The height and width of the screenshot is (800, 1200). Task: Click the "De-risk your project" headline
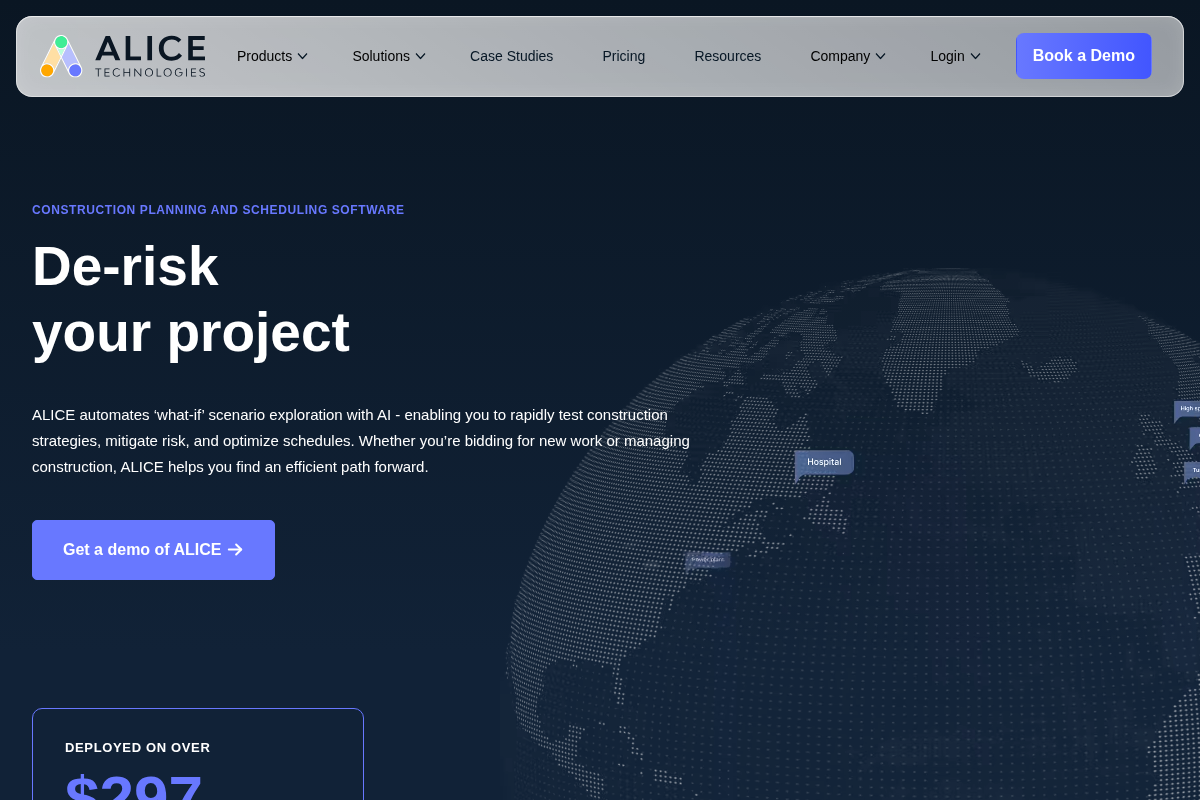191,299
